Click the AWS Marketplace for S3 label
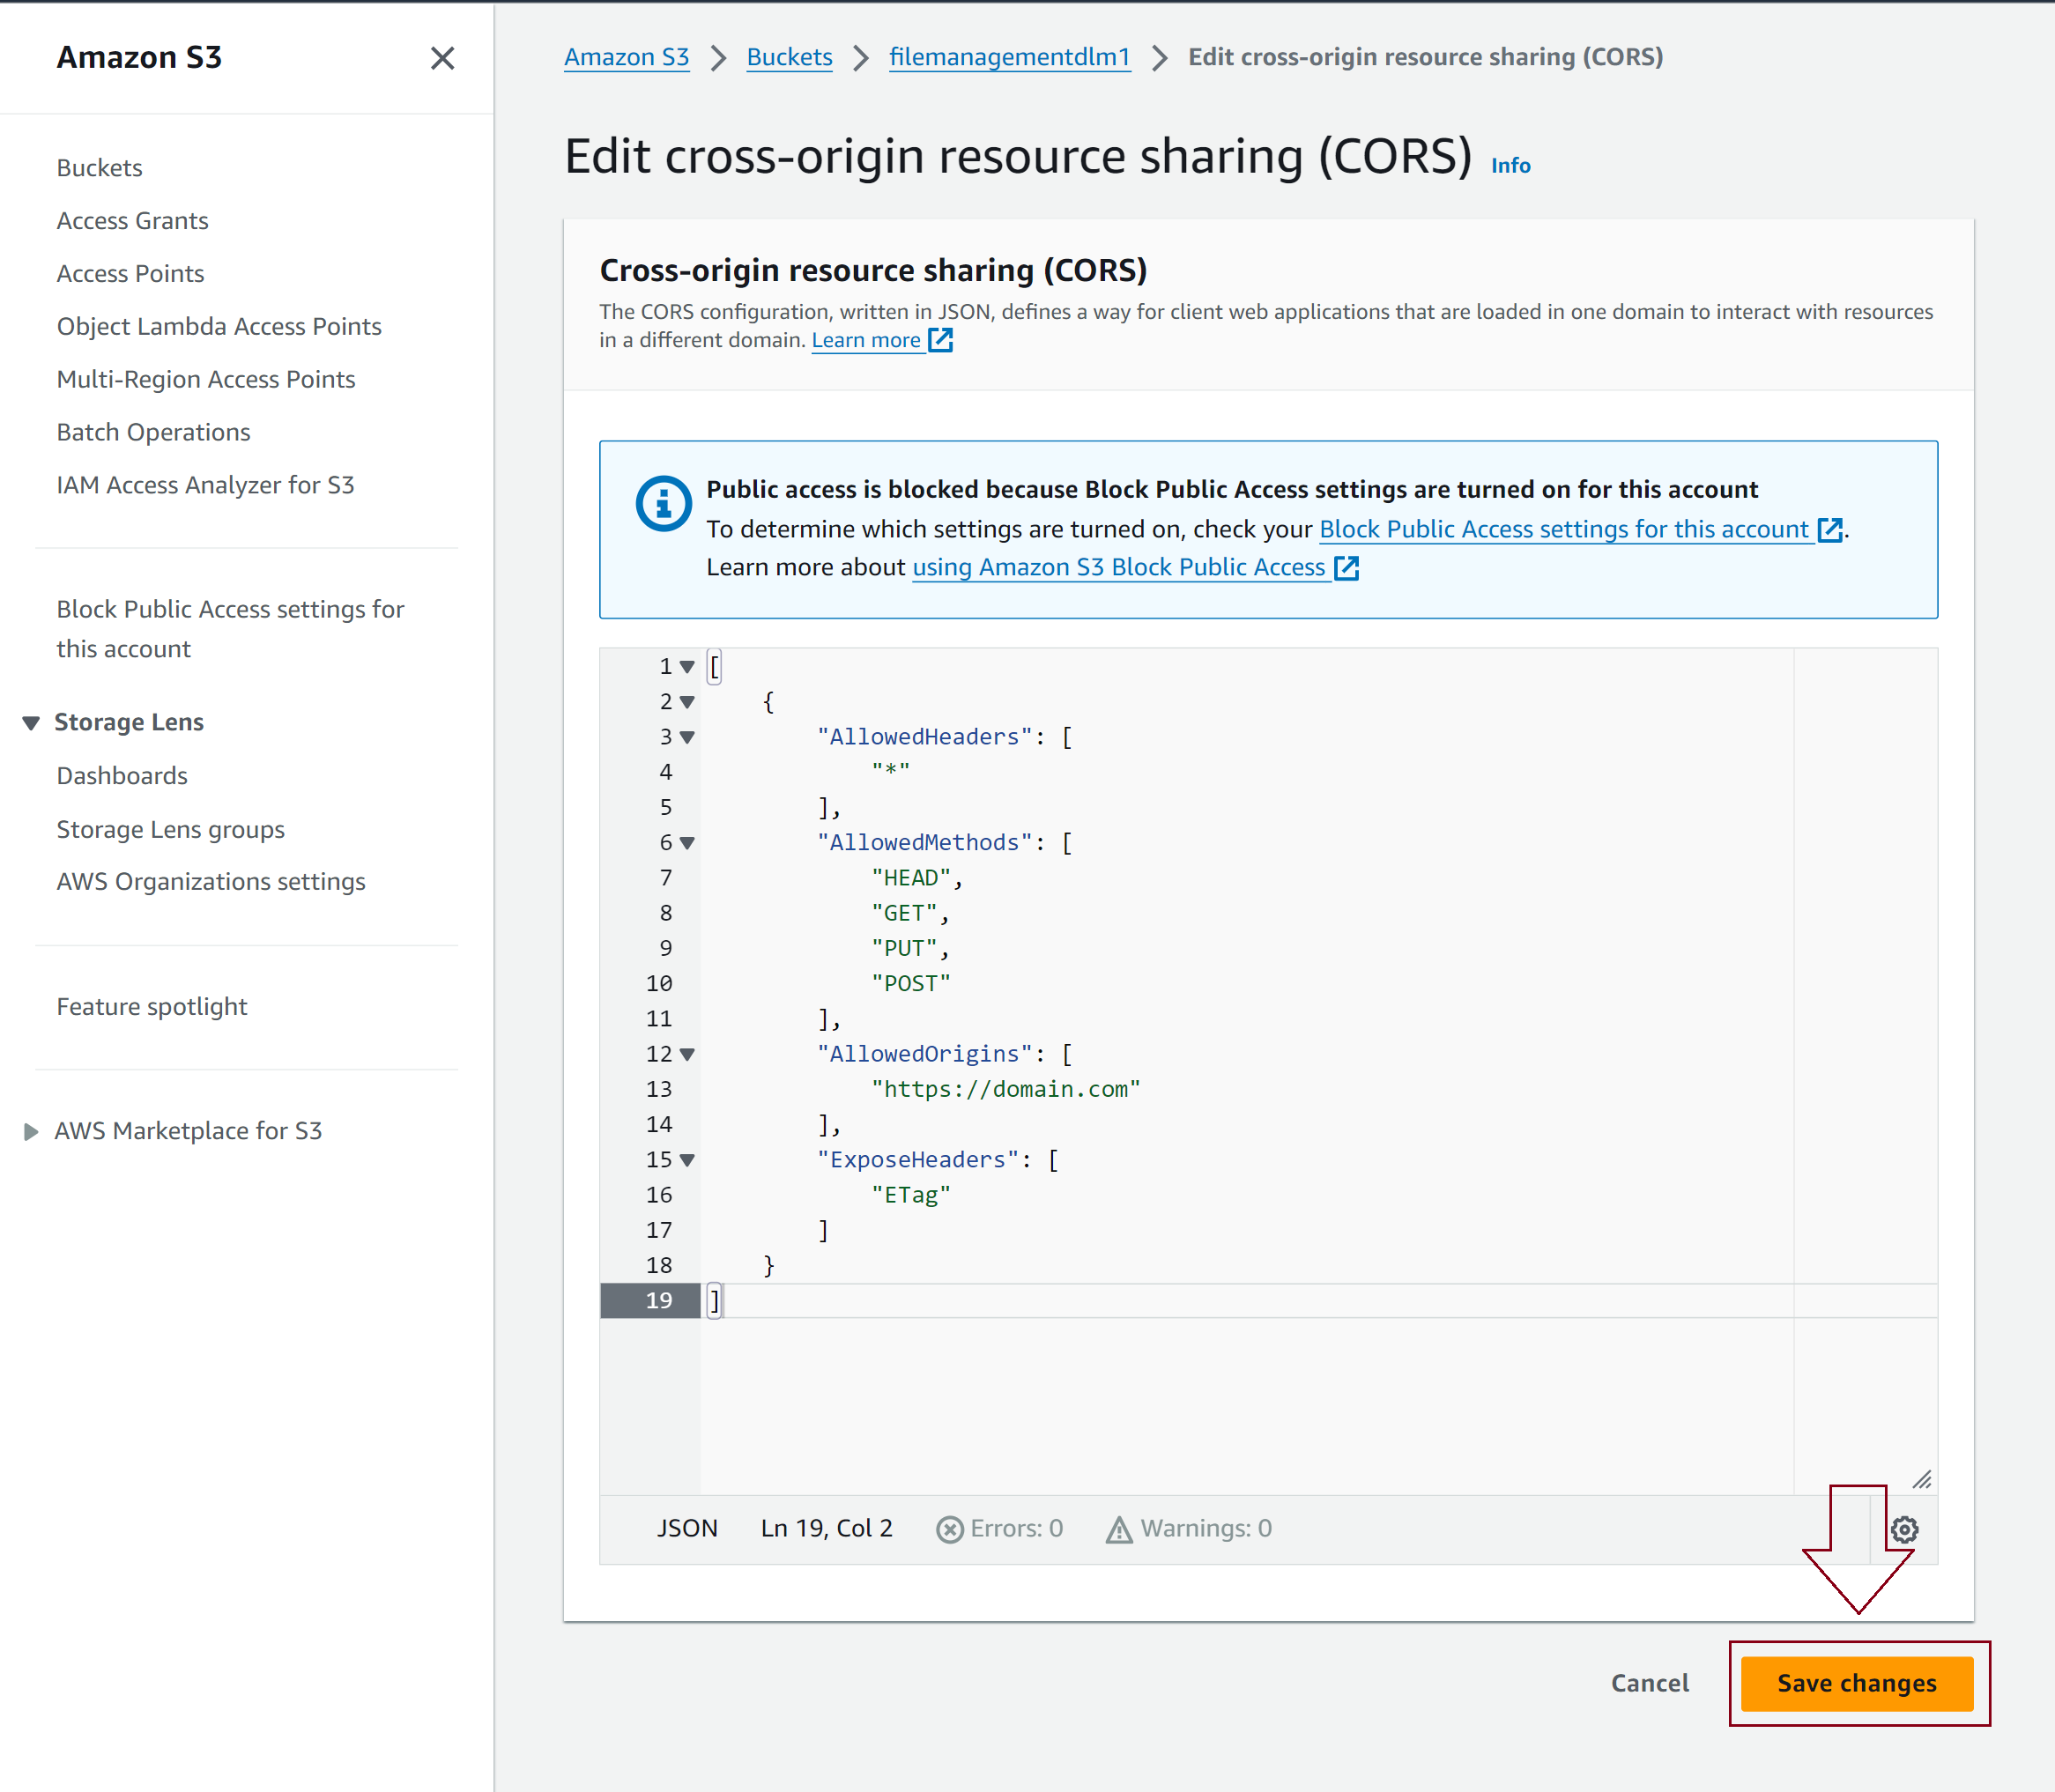 (x=188, y=1131)
